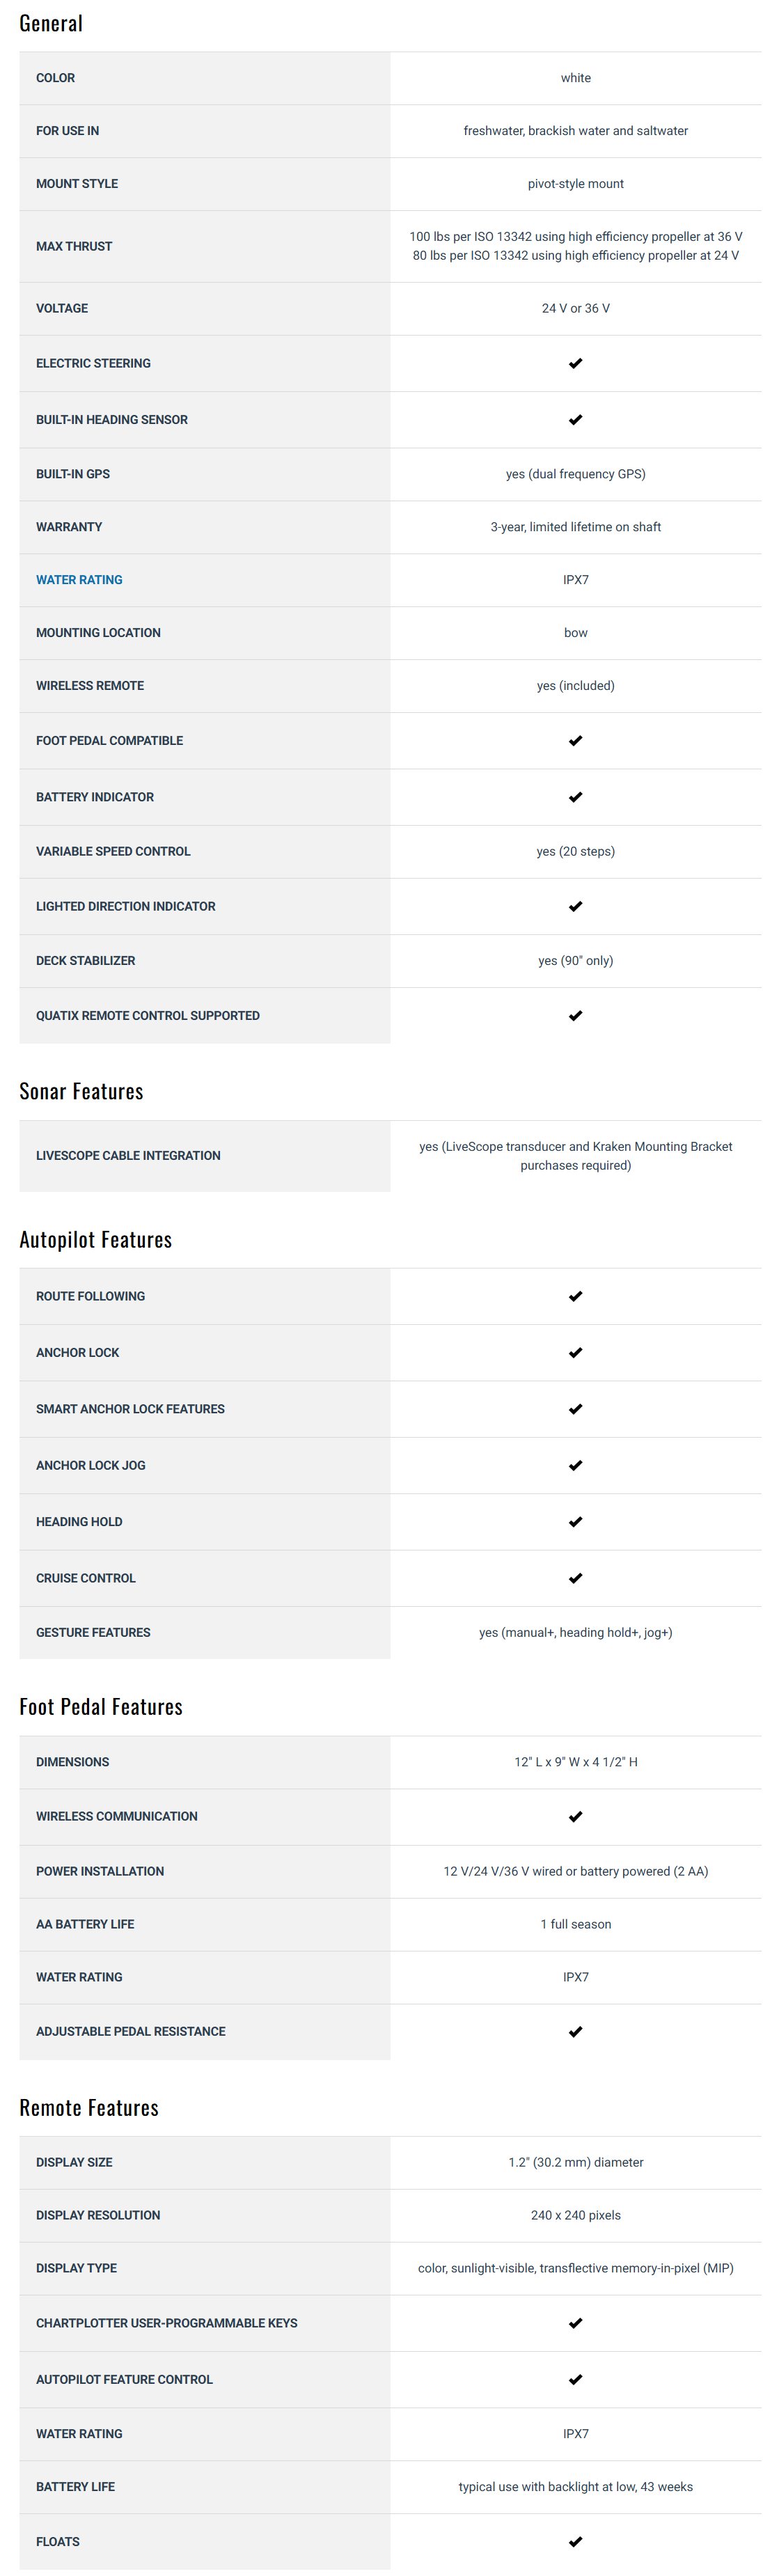Screen dimensions: 763x2576
Task: Click the Cruise Control checkmark icon
Action: point(575,1579)
